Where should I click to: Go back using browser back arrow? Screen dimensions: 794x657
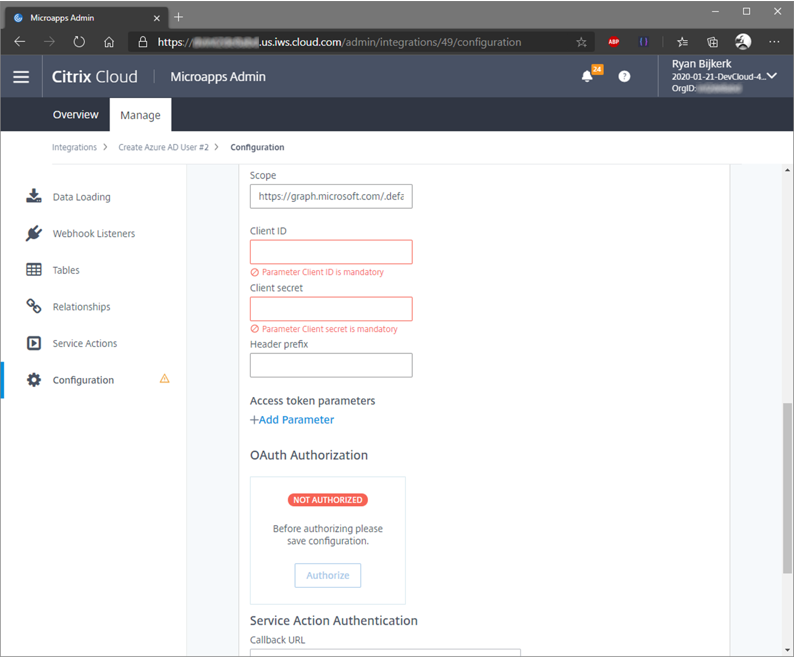(20, 42)
